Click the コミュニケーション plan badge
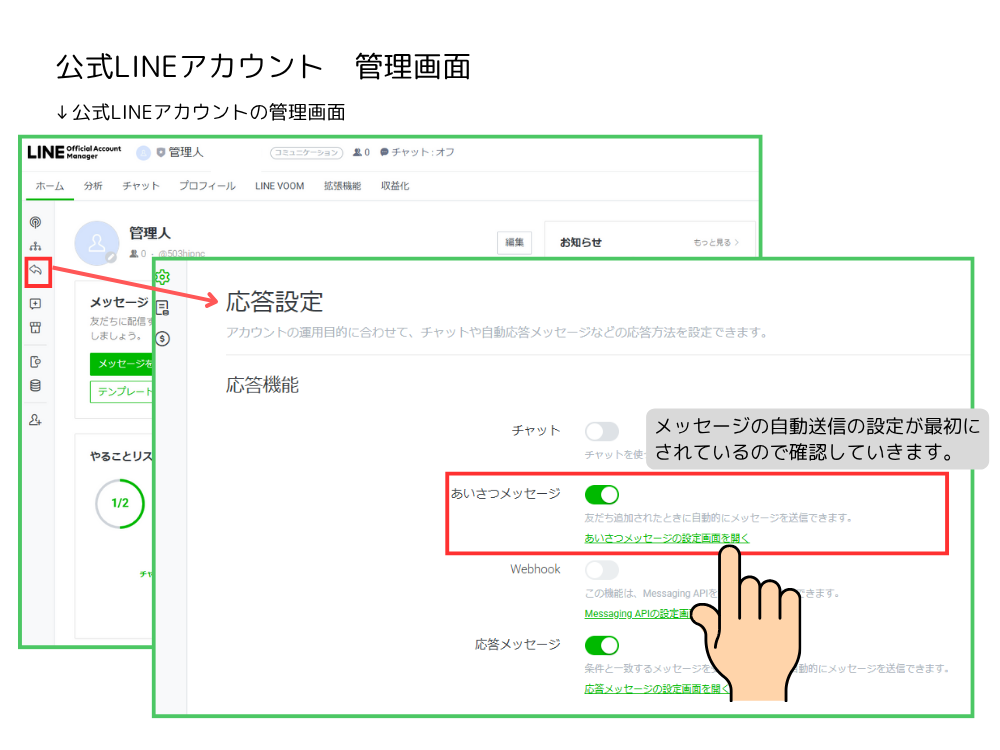1000x750 pixels. pos(307,152)
